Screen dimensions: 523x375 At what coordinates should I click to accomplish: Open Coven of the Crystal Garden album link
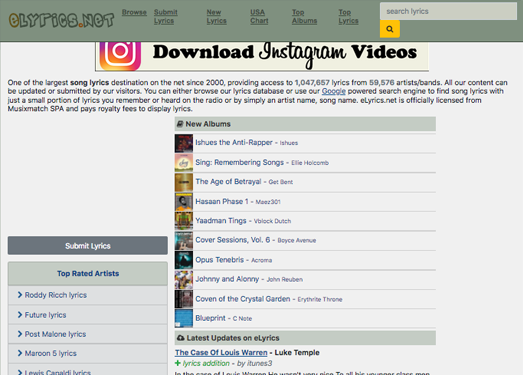(x=243, y=299)
